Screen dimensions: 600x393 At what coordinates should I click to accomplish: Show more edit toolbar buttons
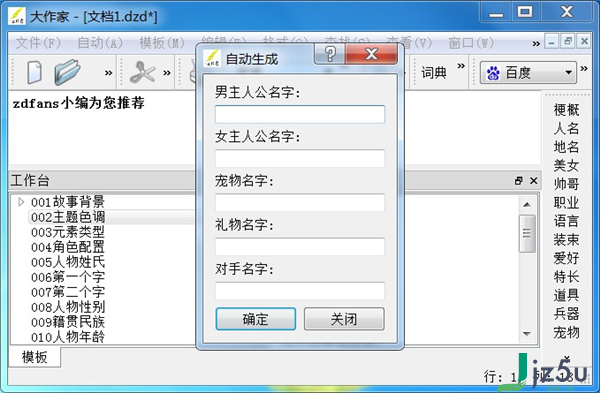(167, 72)
